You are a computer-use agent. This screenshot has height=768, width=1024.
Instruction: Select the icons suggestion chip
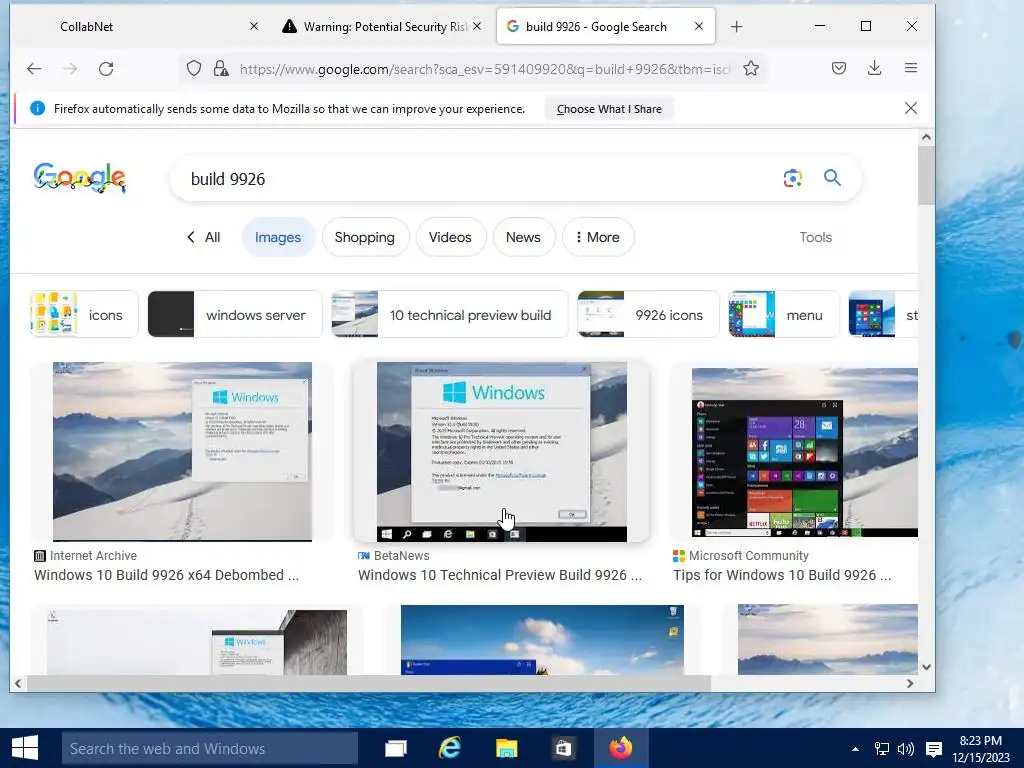coord(84,315)
